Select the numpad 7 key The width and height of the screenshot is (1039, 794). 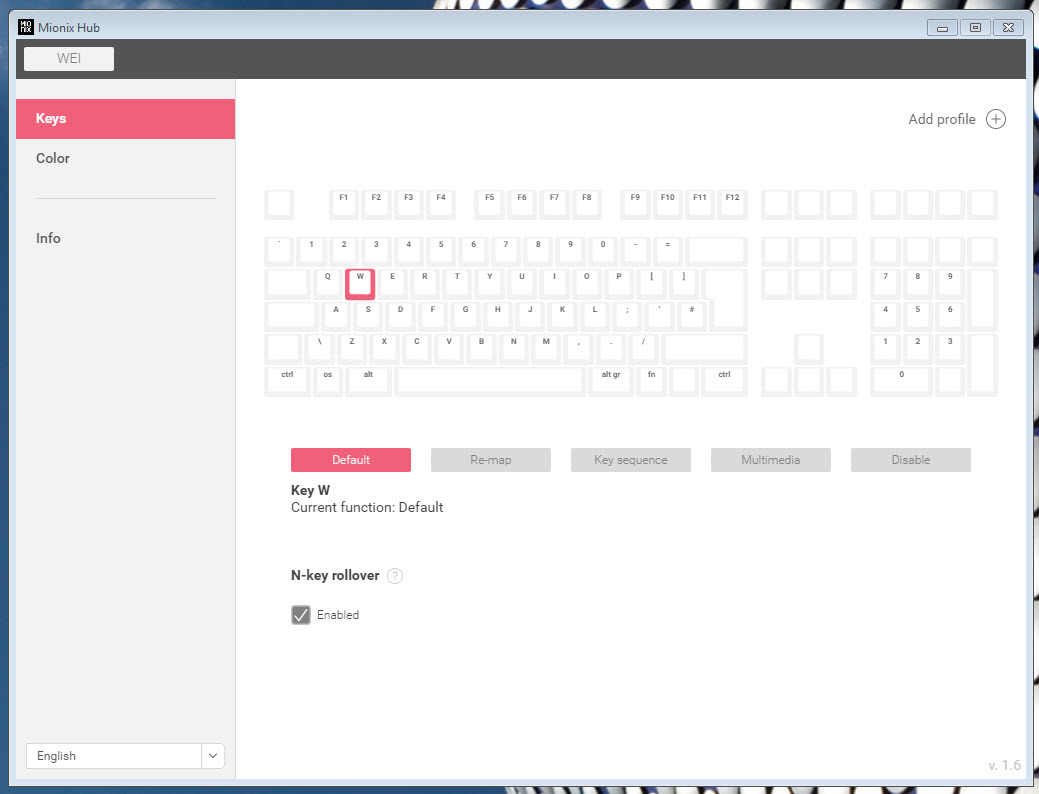(885, 284)
